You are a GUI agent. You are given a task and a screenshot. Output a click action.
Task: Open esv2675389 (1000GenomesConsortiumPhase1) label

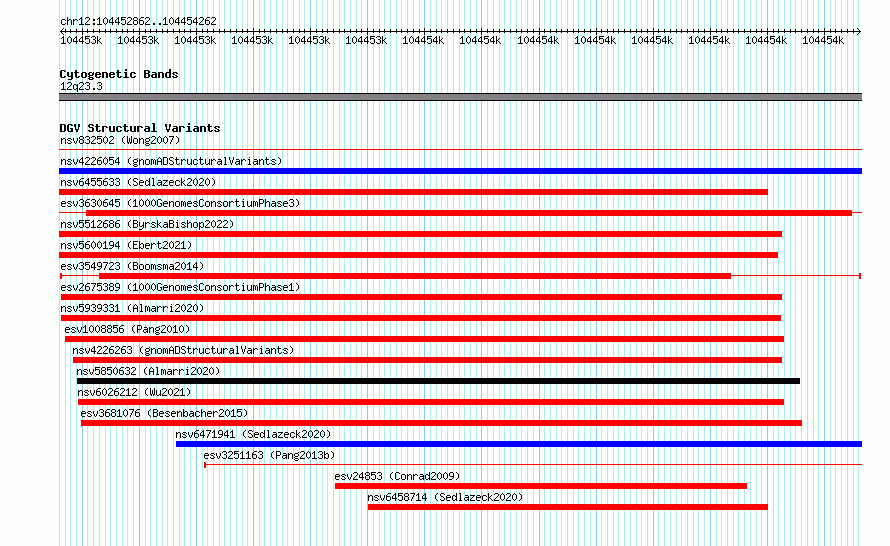pyautogui.click(x=180, y=287)
